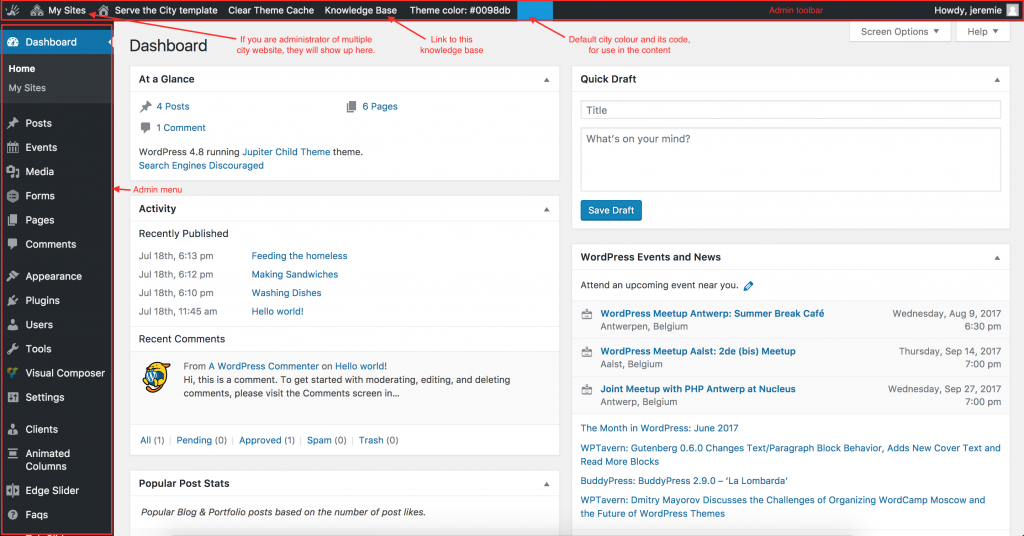Collapse the Quick Draft panel

tap(996, 79)
